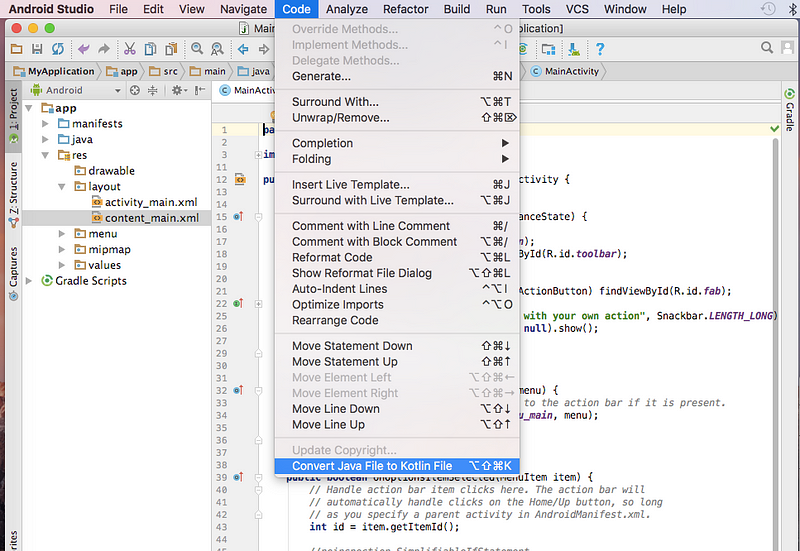Screen dimensions: 800x551
Task: Click override gutter icon on line 39
Action: click(238, 478)
